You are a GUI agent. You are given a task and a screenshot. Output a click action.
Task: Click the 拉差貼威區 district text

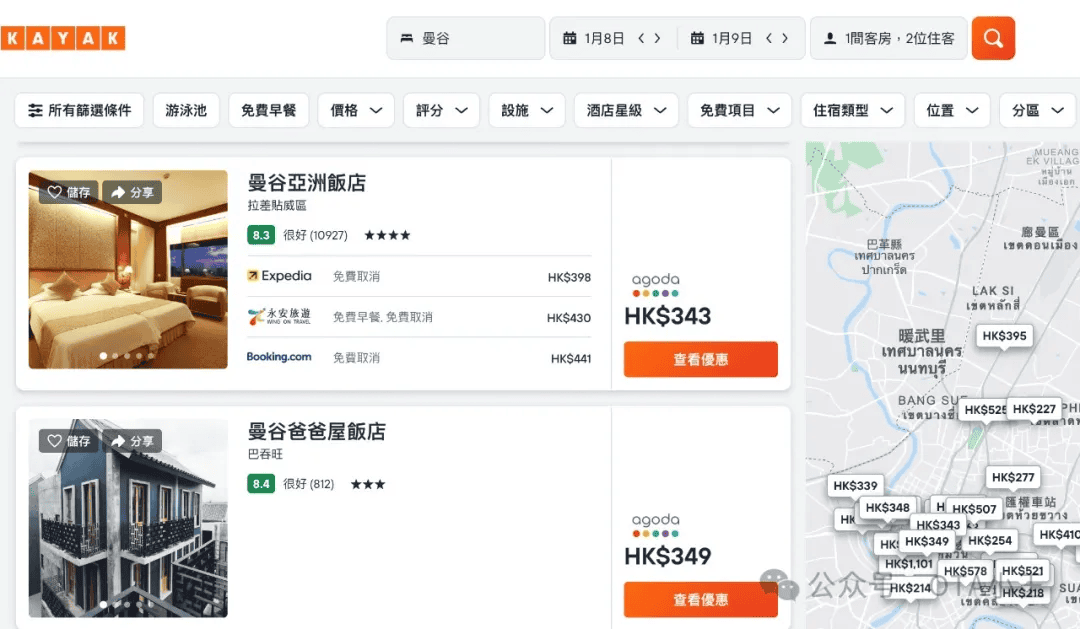[277, 205]
